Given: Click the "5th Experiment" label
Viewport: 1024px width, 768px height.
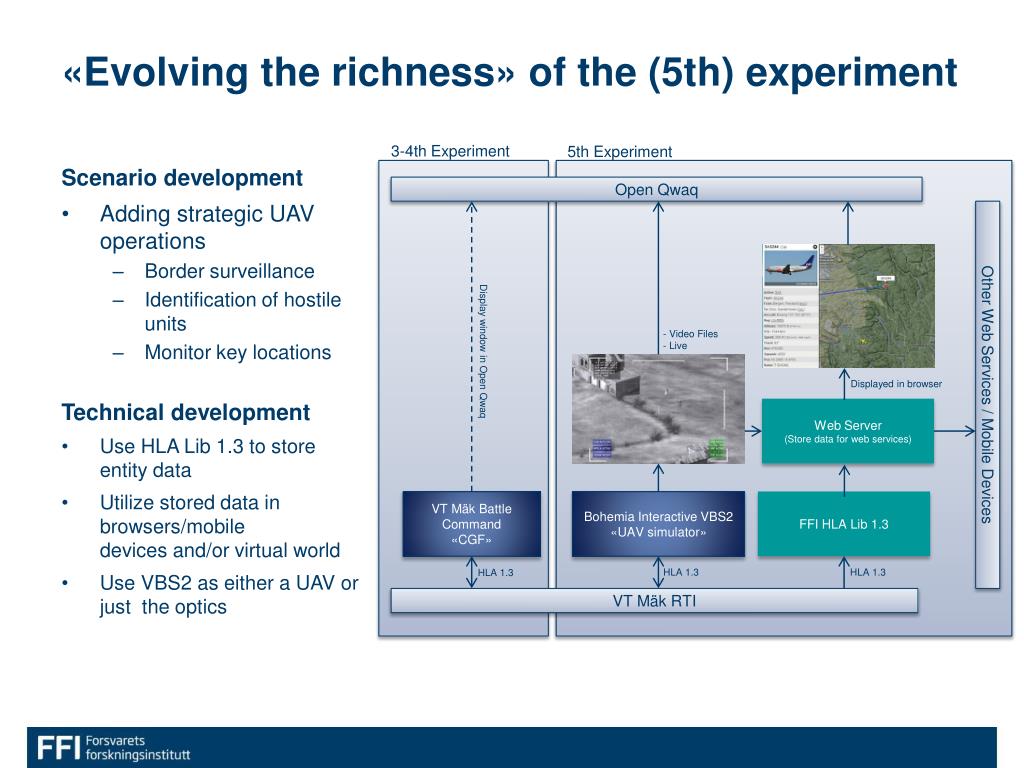Looking at the screenshot, I should pos(619,152).
